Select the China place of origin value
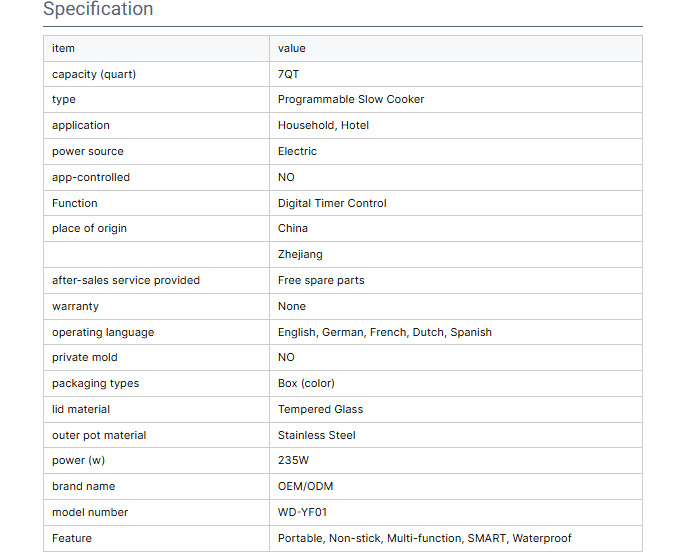This screenshot has width=691, height=556. (293, 229)
